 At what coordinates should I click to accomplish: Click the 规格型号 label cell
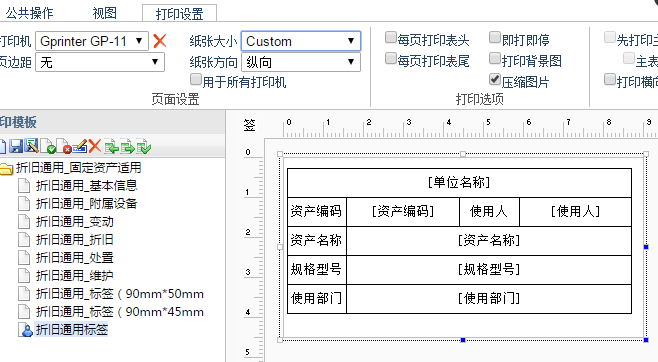pyautogui.click(x=317, y=270)
